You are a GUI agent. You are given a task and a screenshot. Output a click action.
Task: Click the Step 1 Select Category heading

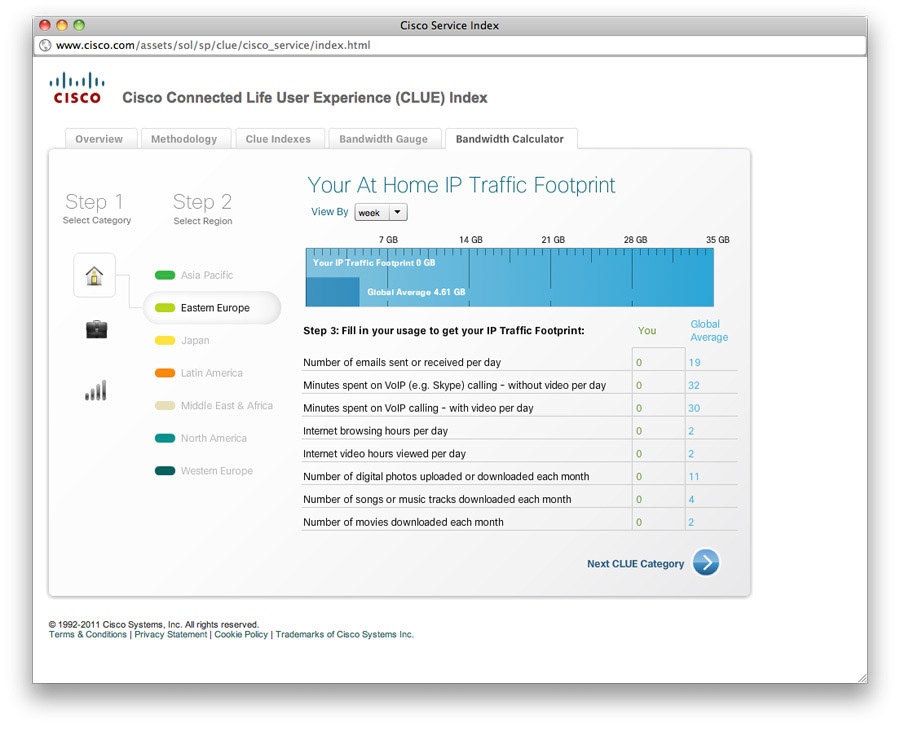click(96, 208)
